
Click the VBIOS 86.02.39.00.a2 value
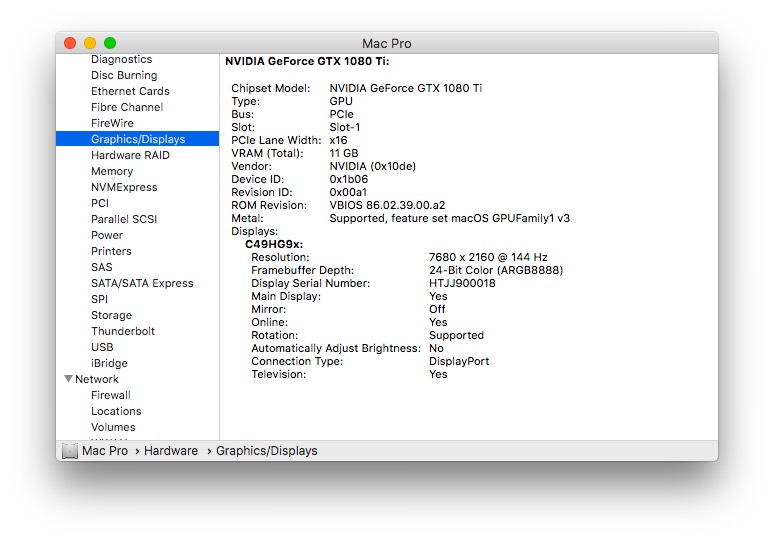click(387, 205)
